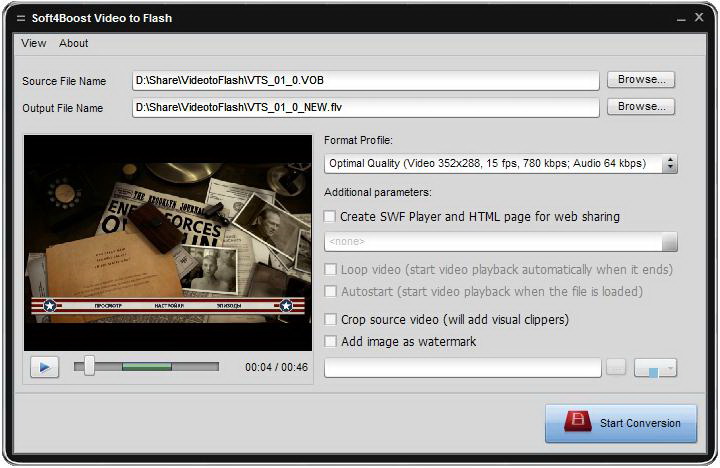Viewport: 720px width, 468px height.
Task: Click the red Flash icon on Start Conversion
Action: (x=577, y=421)
